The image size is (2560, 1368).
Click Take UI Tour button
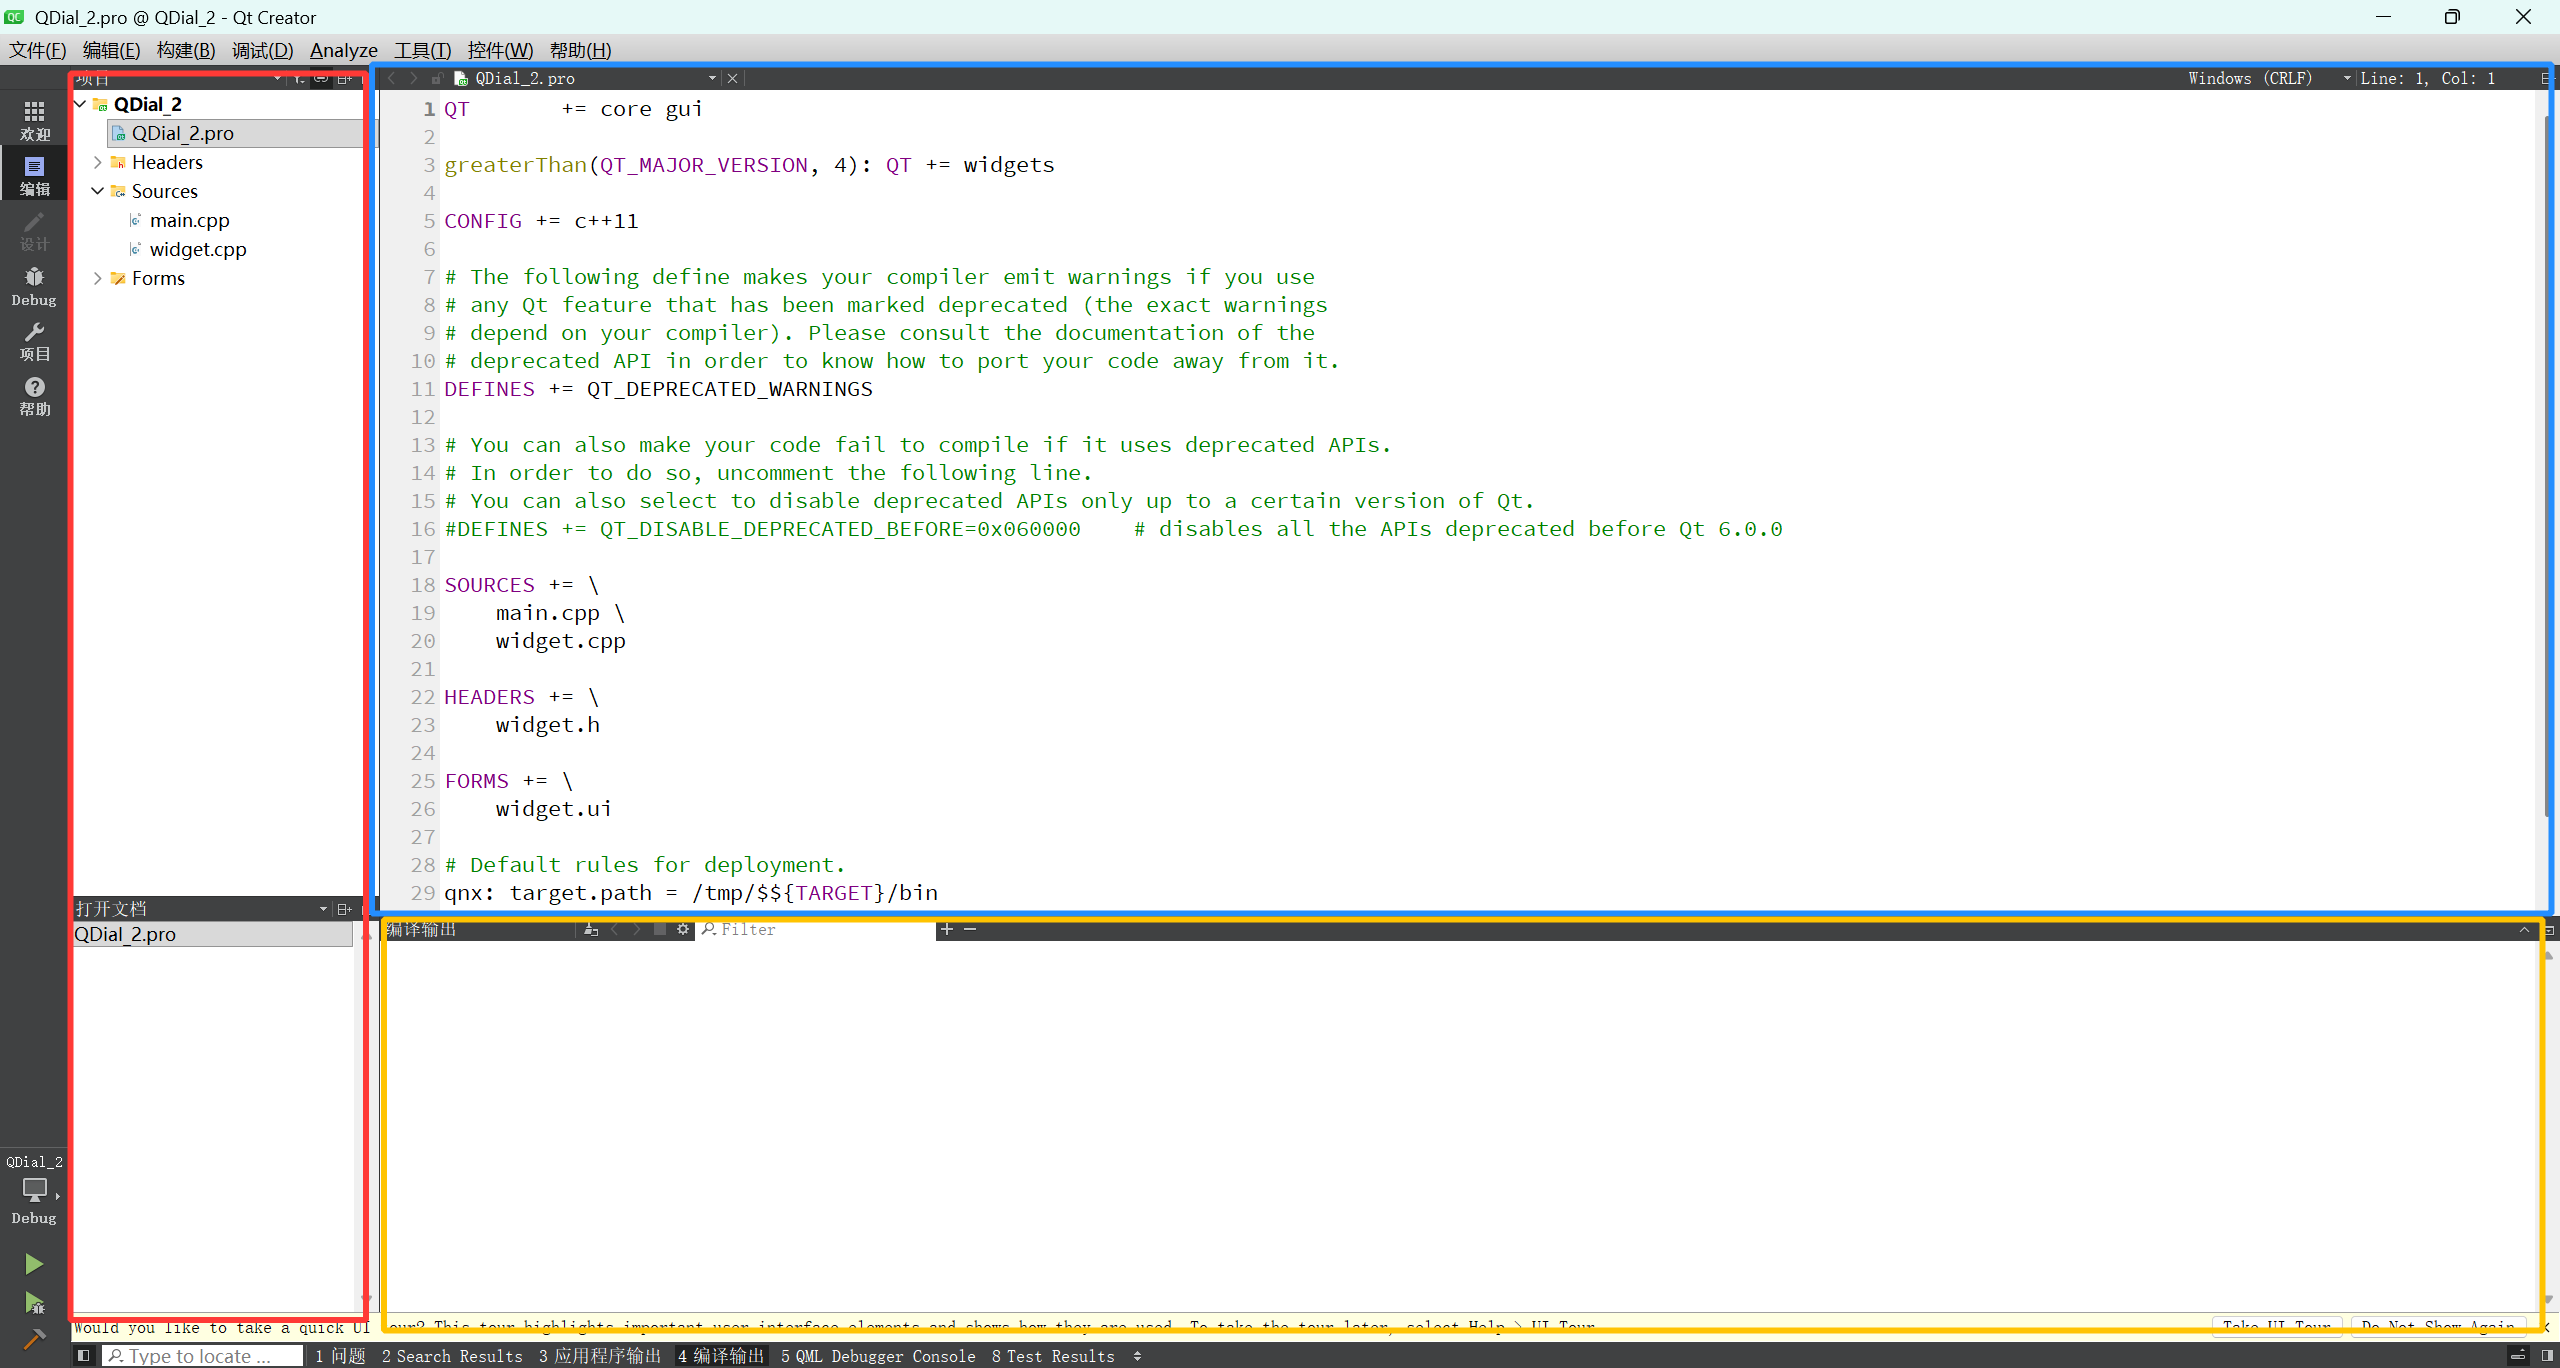2276,1325
